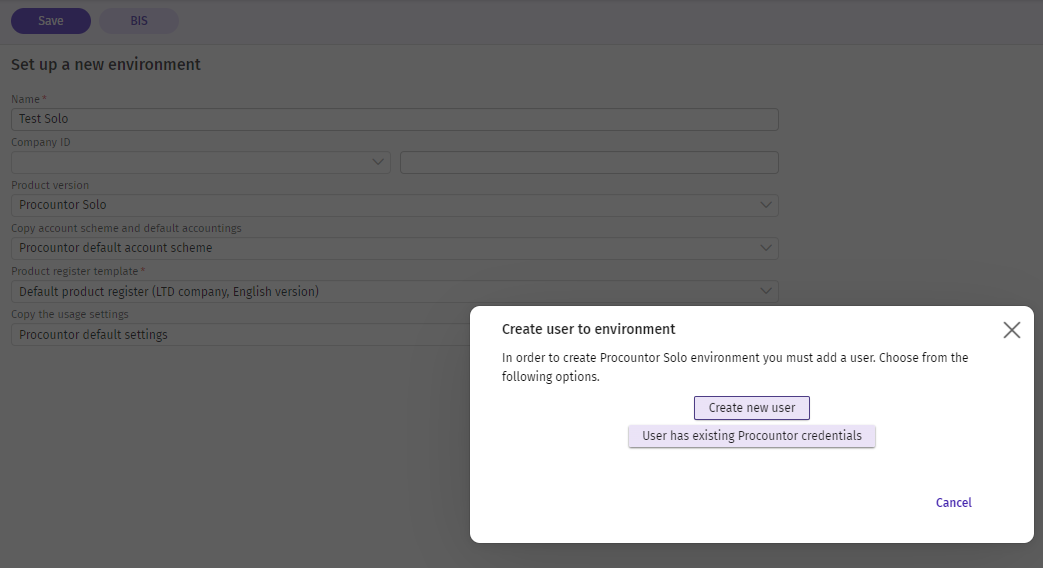Open the Copy the usage settings dropdown

[241, 335]
